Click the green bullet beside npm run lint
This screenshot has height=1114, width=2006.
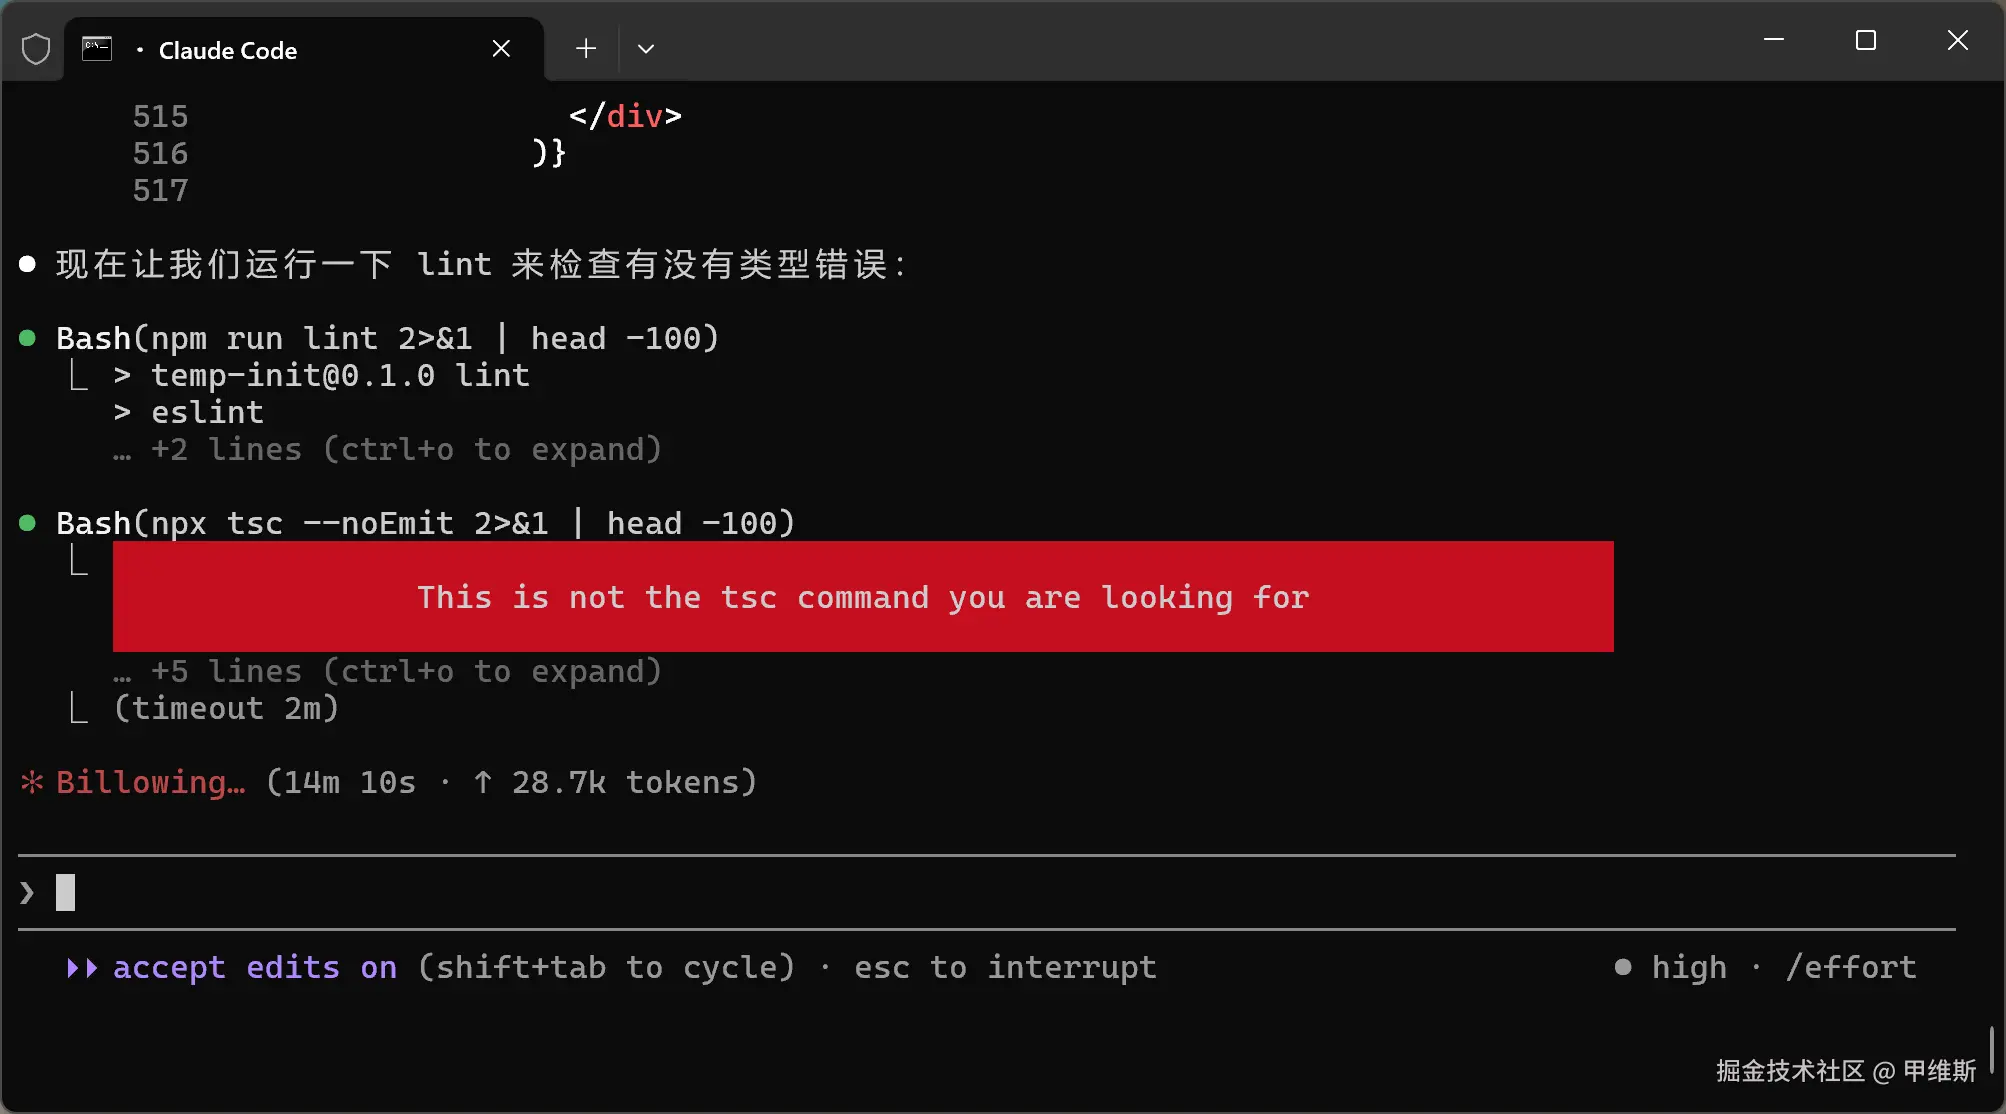28,338
